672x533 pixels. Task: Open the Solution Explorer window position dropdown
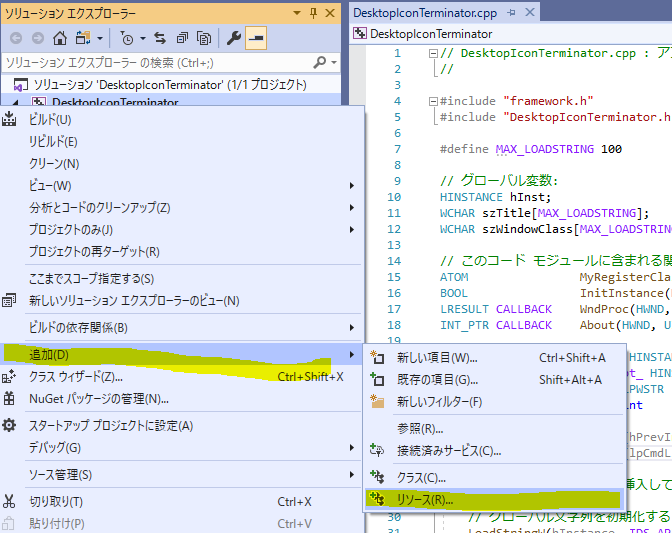pos(297,13)
